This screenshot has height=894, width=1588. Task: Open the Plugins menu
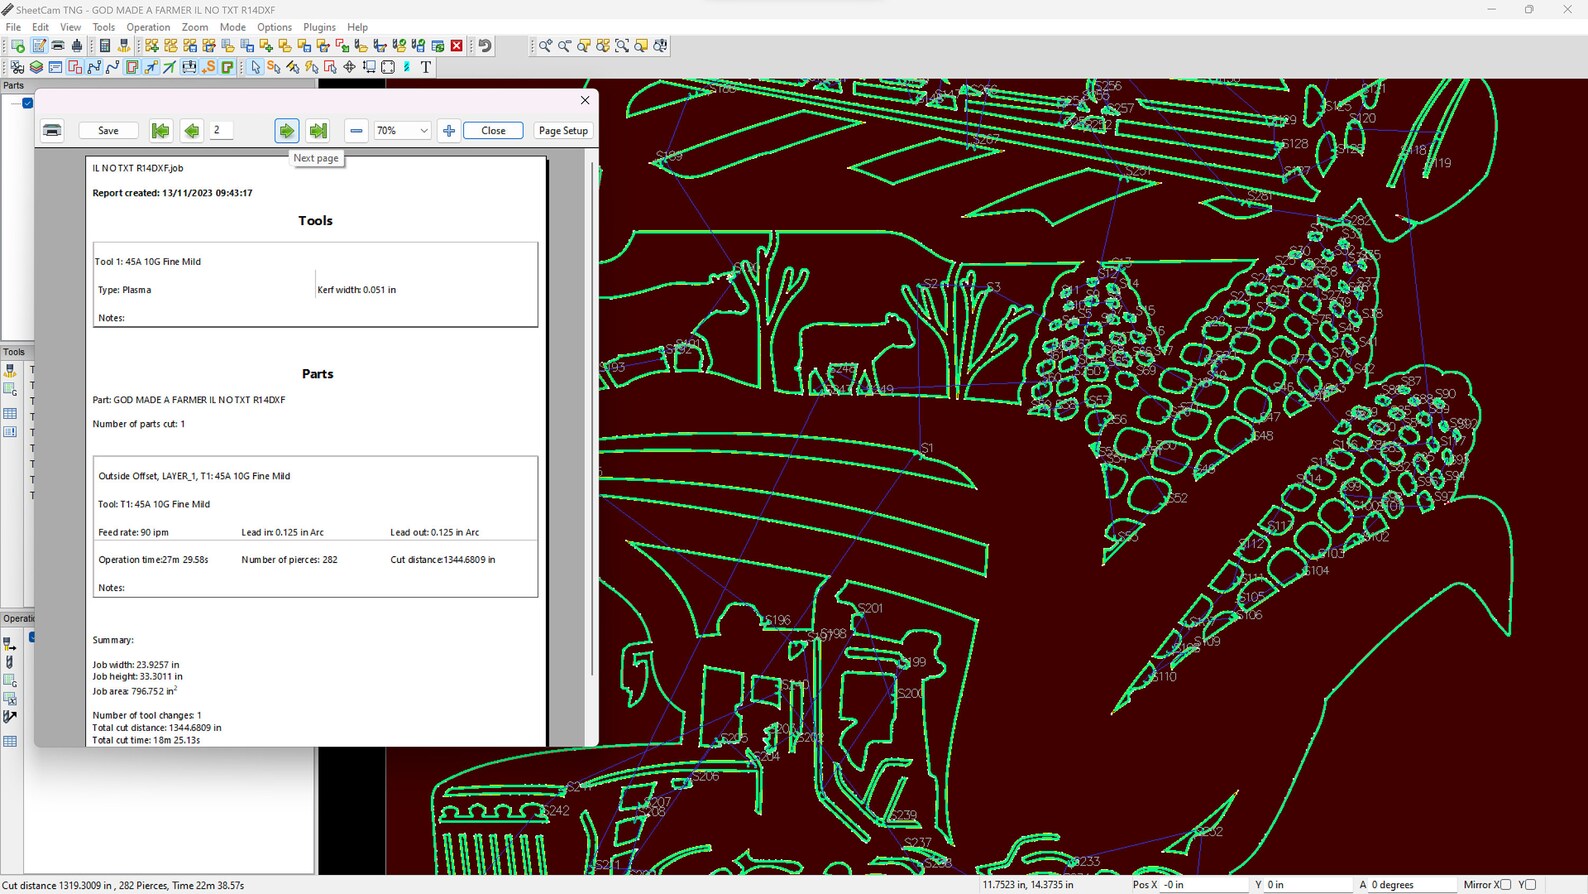319,27
